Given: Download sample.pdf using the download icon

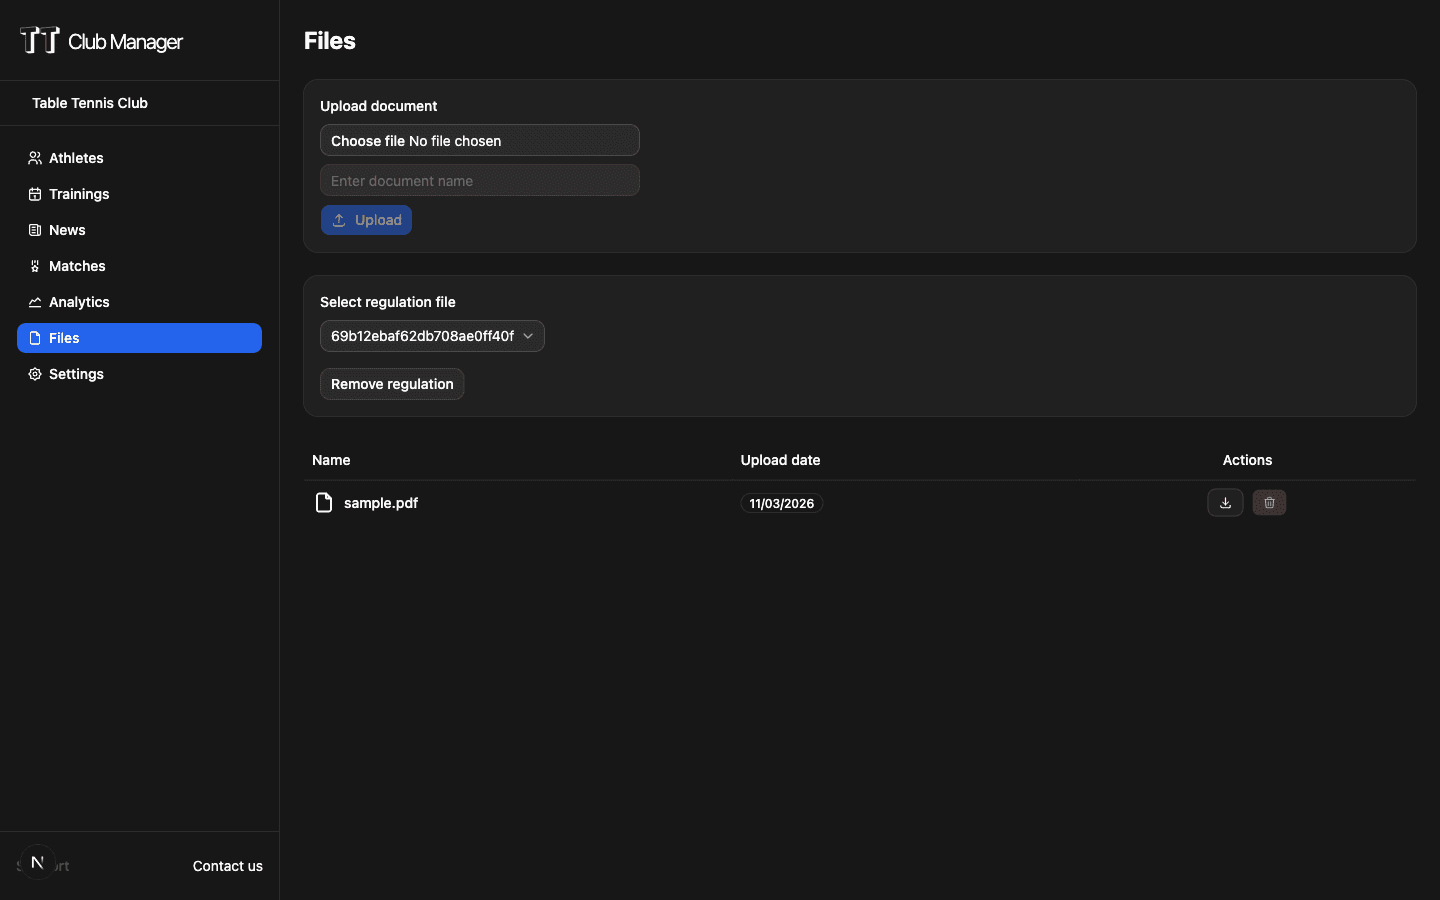Looking at the screenshot, I should coord(1225,502).
